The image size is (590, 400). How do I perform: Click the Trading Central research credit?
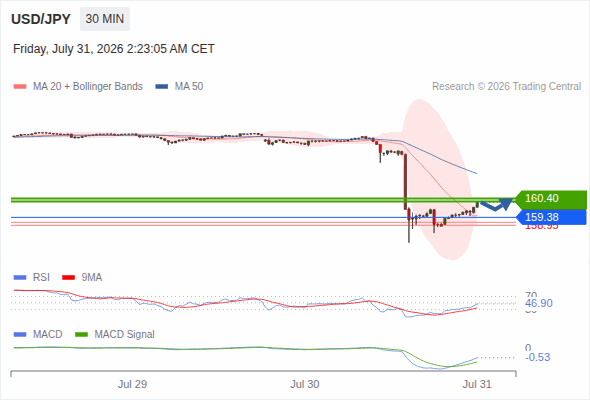[506, 87]
